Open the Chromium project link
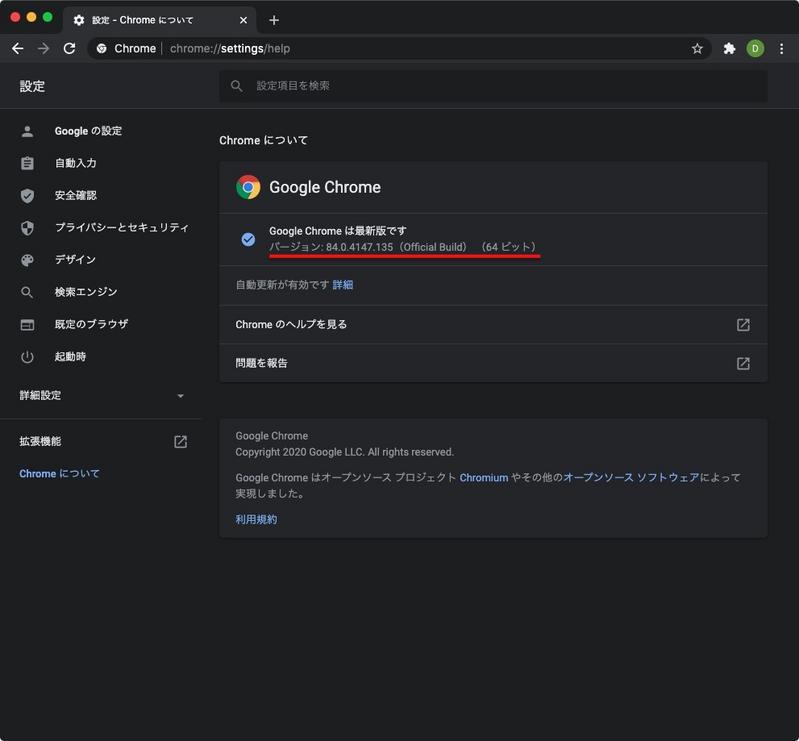Screen dimensions: 799x741 [x=484, y=478]
